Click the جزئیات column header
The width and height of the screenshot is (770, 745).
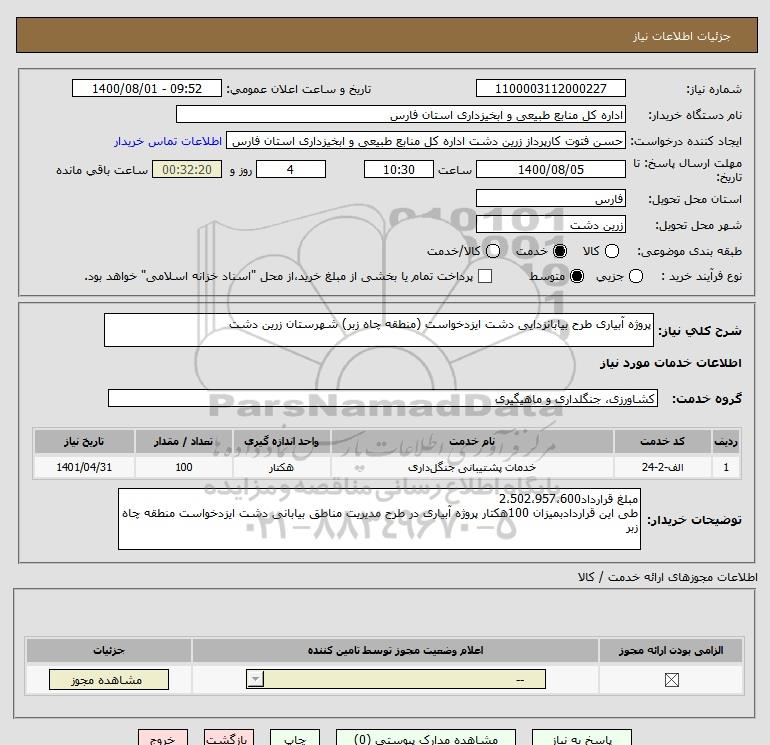click(x=109, y=650)
